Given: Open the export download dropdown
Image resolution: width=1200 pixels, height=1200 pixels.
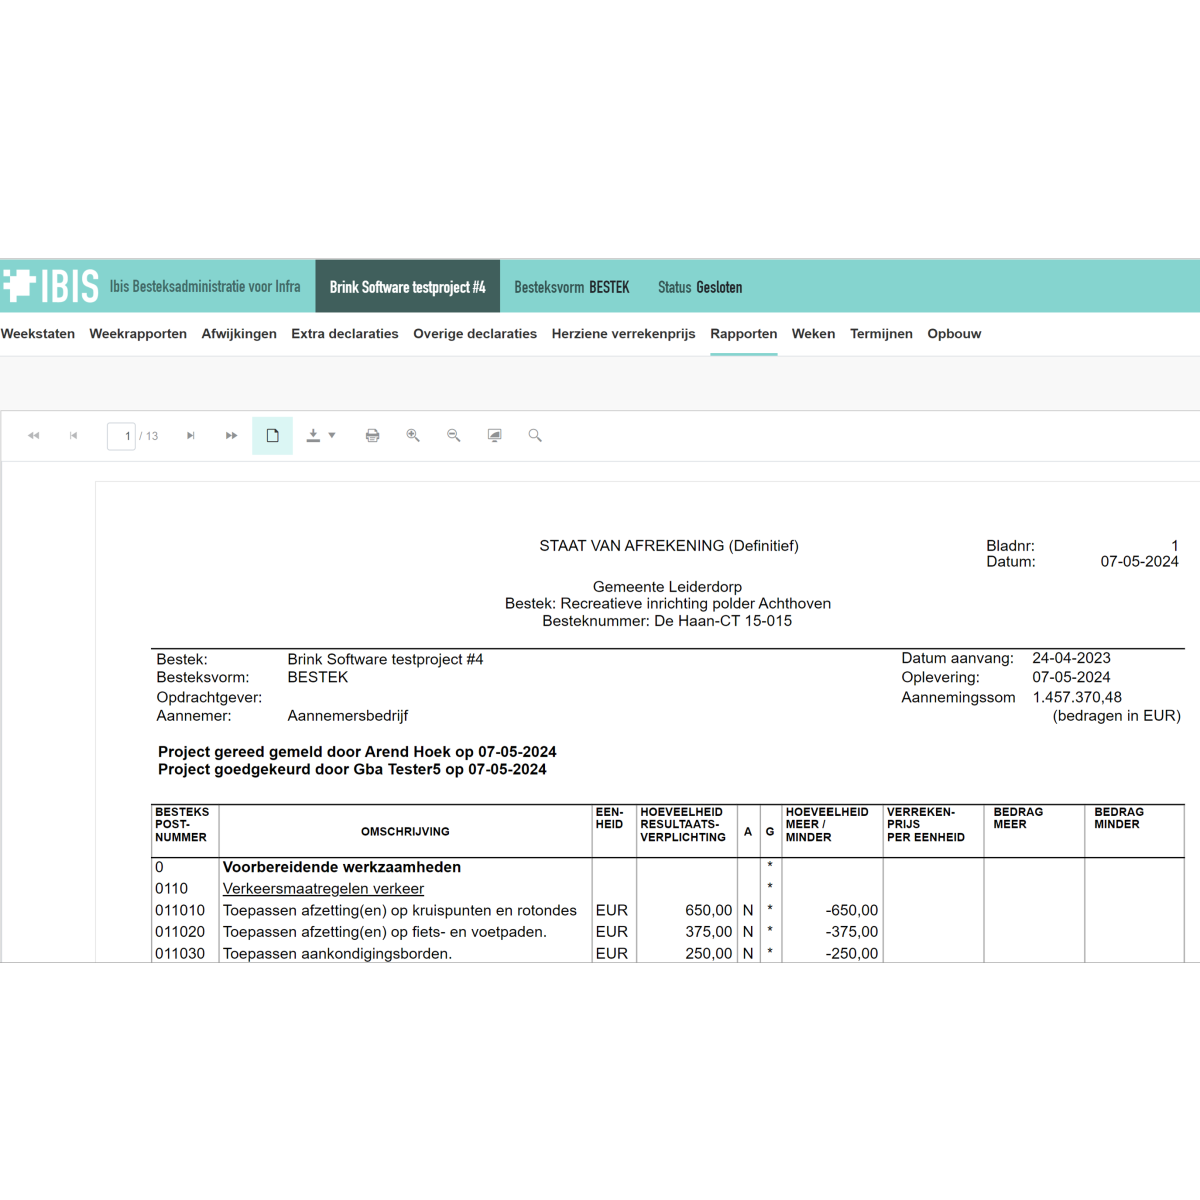Looking at the screenshot, I should [x=320, y=436].
